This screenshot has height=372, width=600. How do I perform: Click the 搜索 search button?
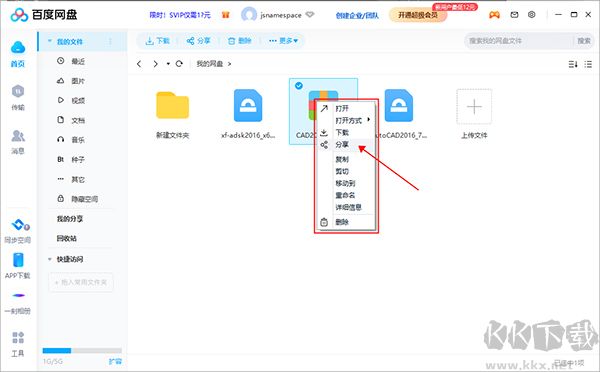tap(584, 41)
